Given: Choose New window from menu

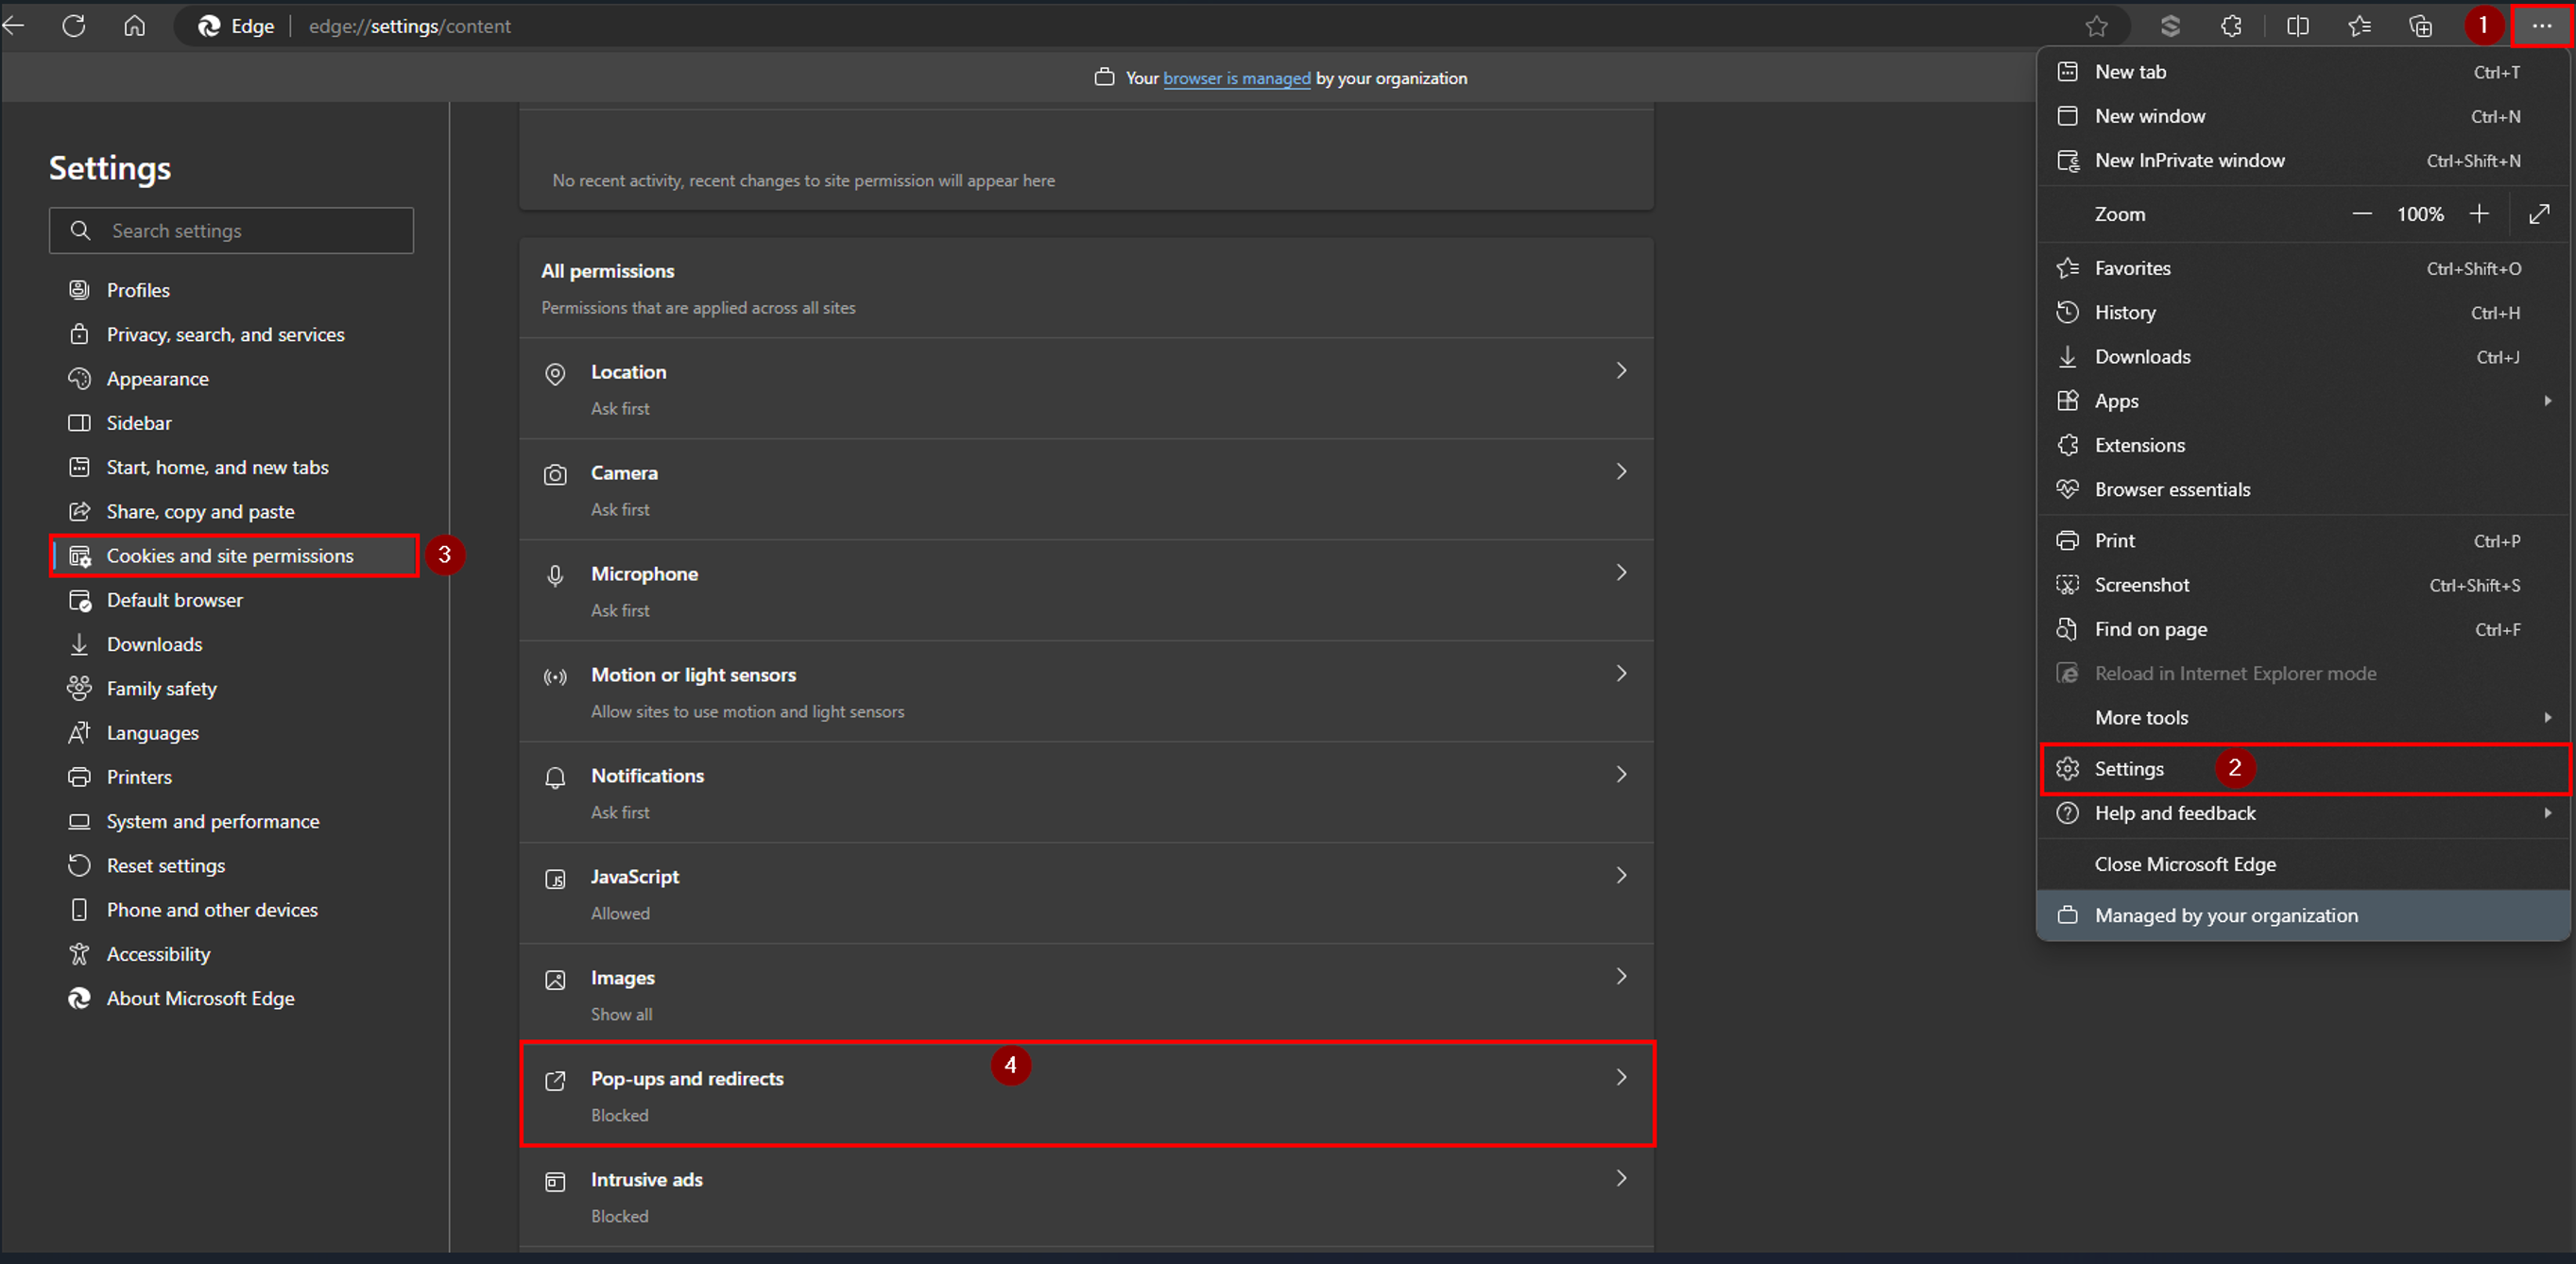Looking at the screenshot, I should [x=2303, y=116].
